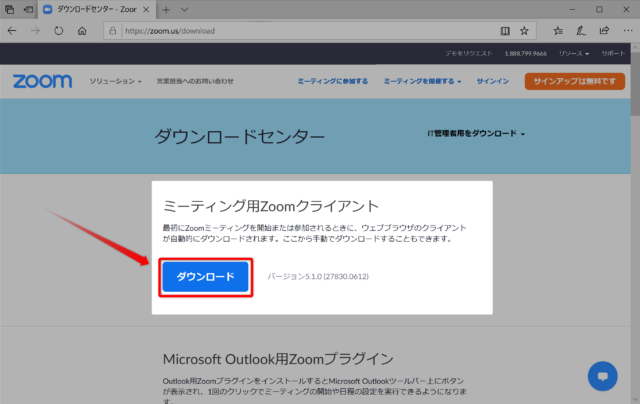Open favorites hub icon
The width and height of the screenshot is (640, 404).
(558, 31)
